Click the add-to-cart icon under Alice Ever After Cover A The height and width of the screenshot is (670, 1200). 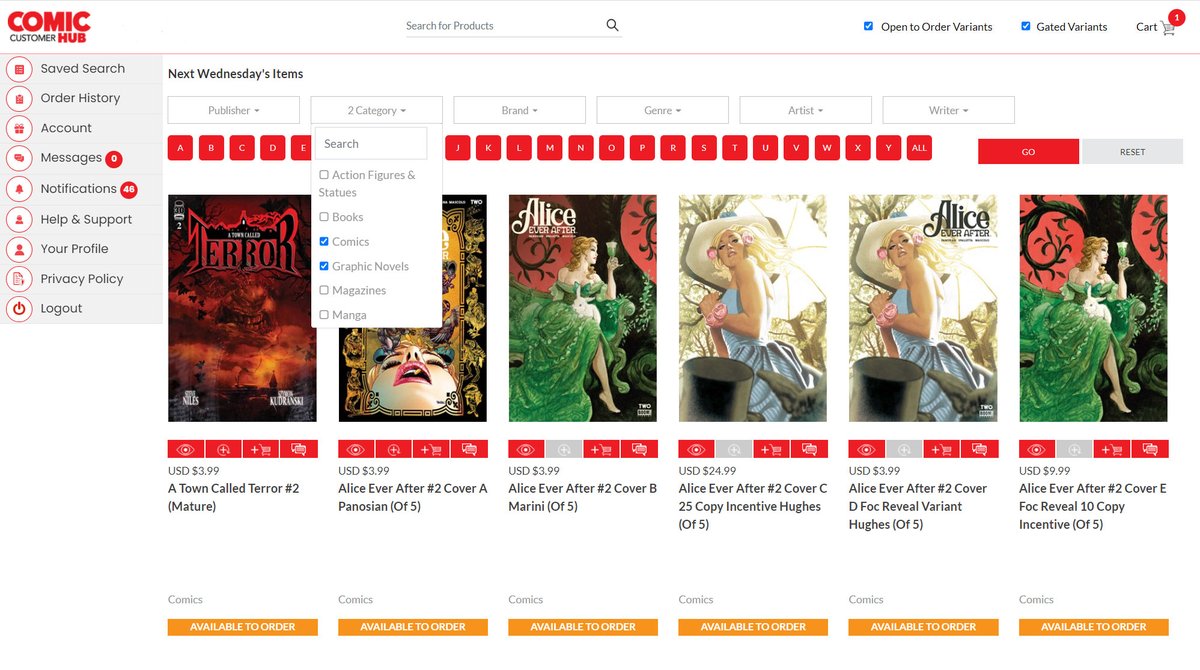[x=430, y=448]
